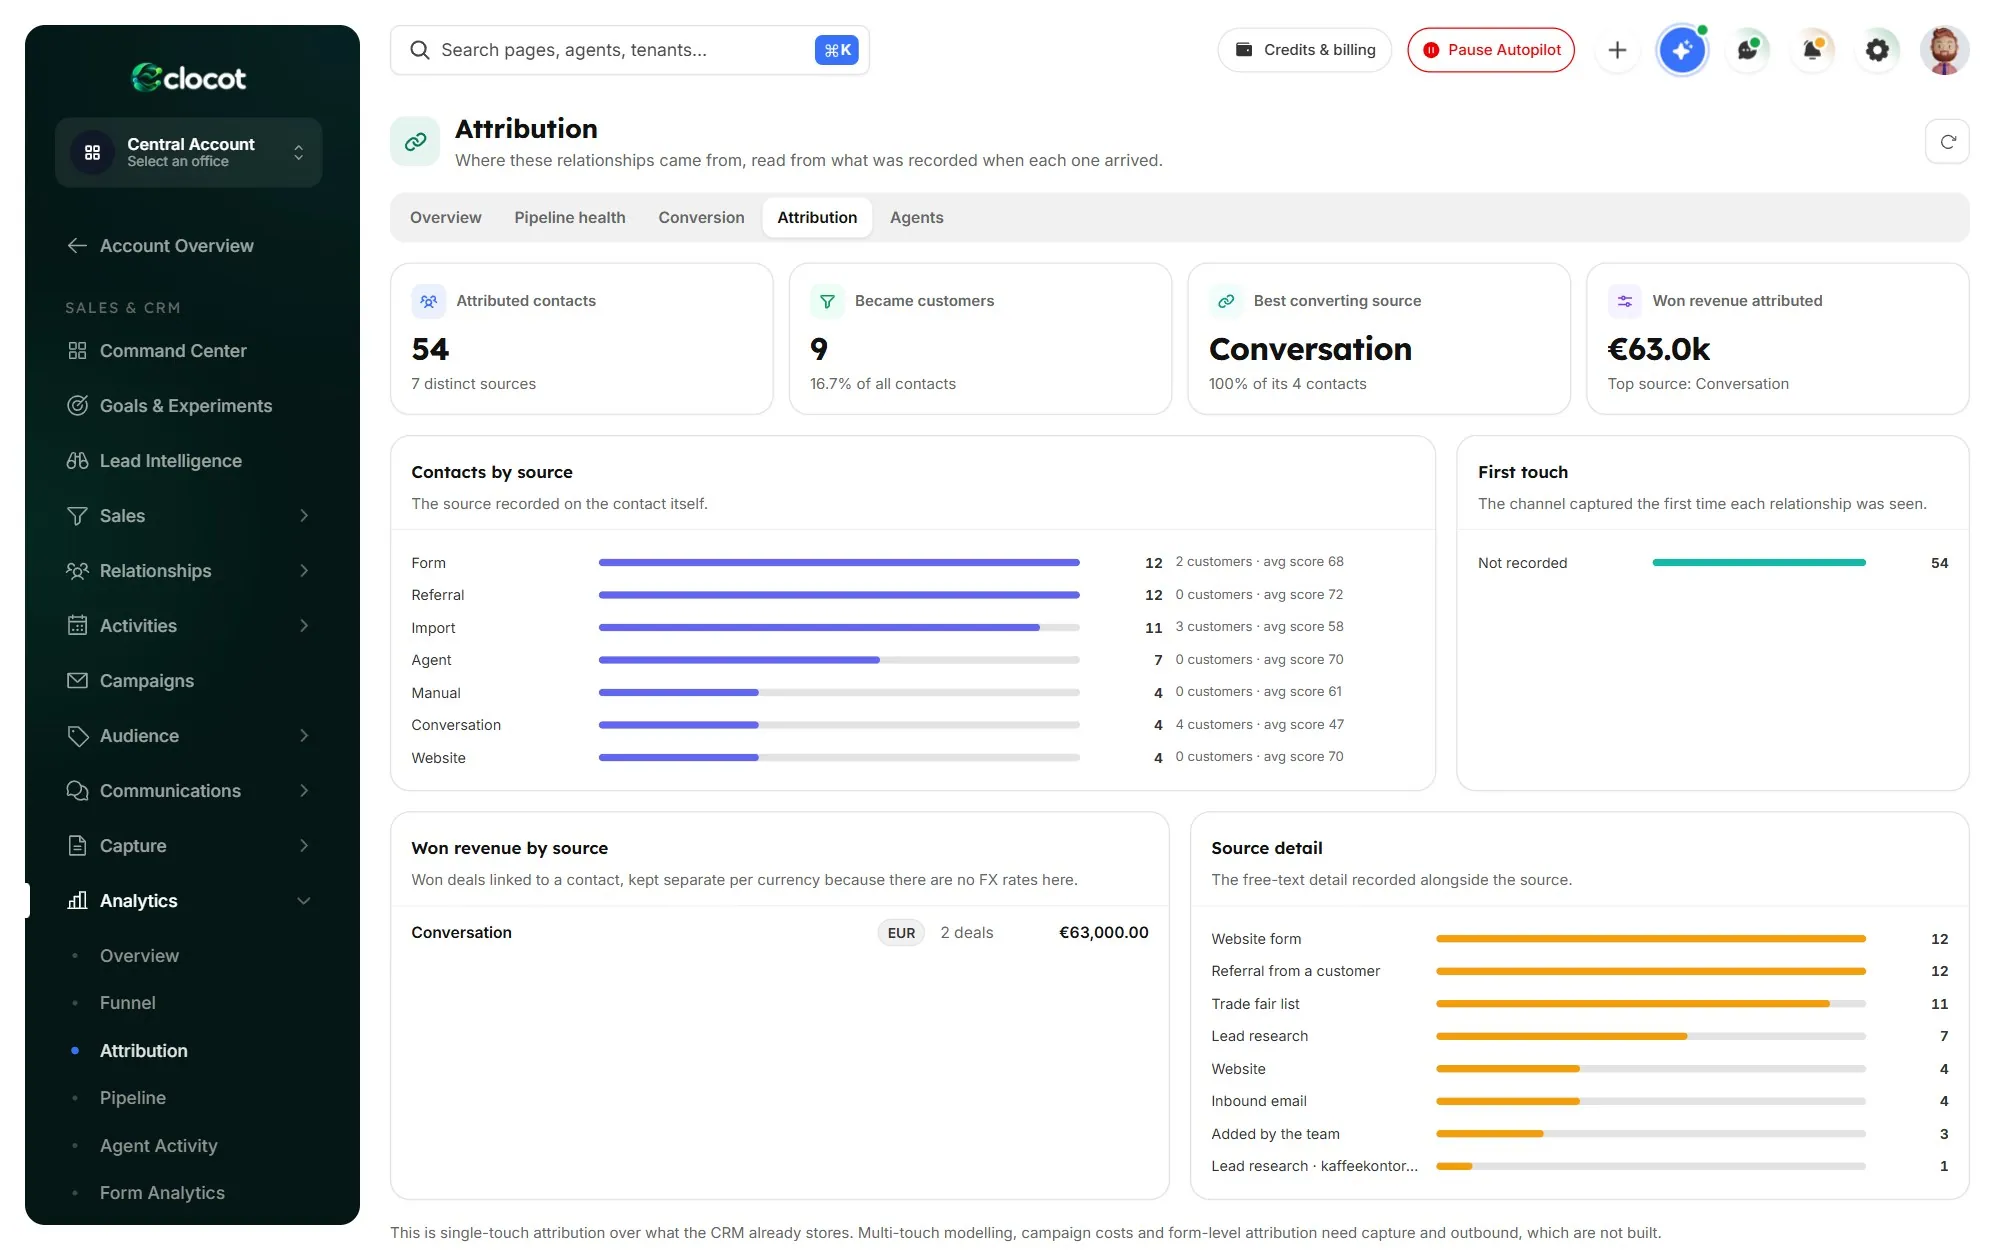
Task: Open Agent Activity in sidebar
Action: pyautogui.click(x=158, y=1146)
